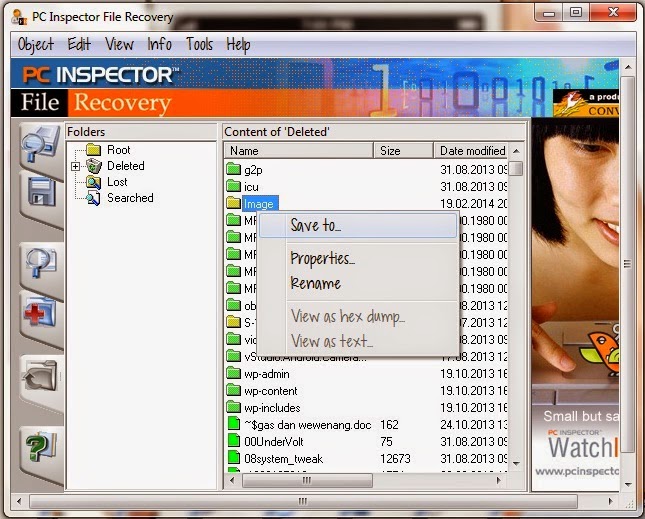Viewport: 645px width, 519px height.
Task: Click the window's top-right scroll up arrow
Action: tap(628, 66)
